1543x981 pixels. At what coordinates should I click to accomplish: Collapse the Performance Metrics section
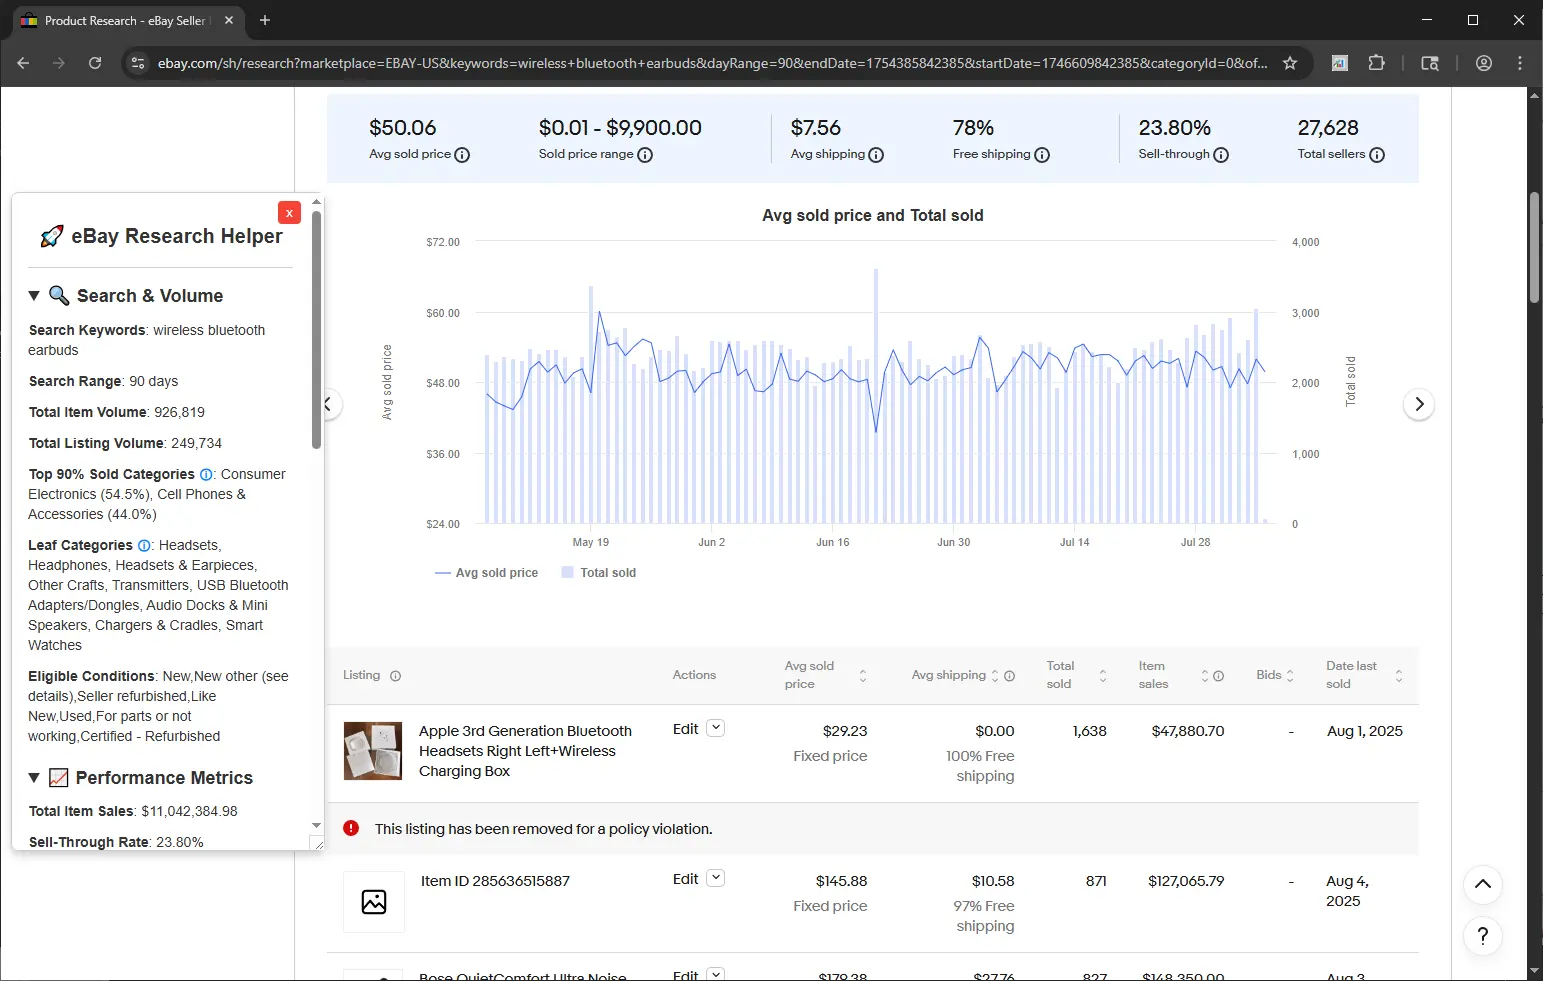point(34,778)
